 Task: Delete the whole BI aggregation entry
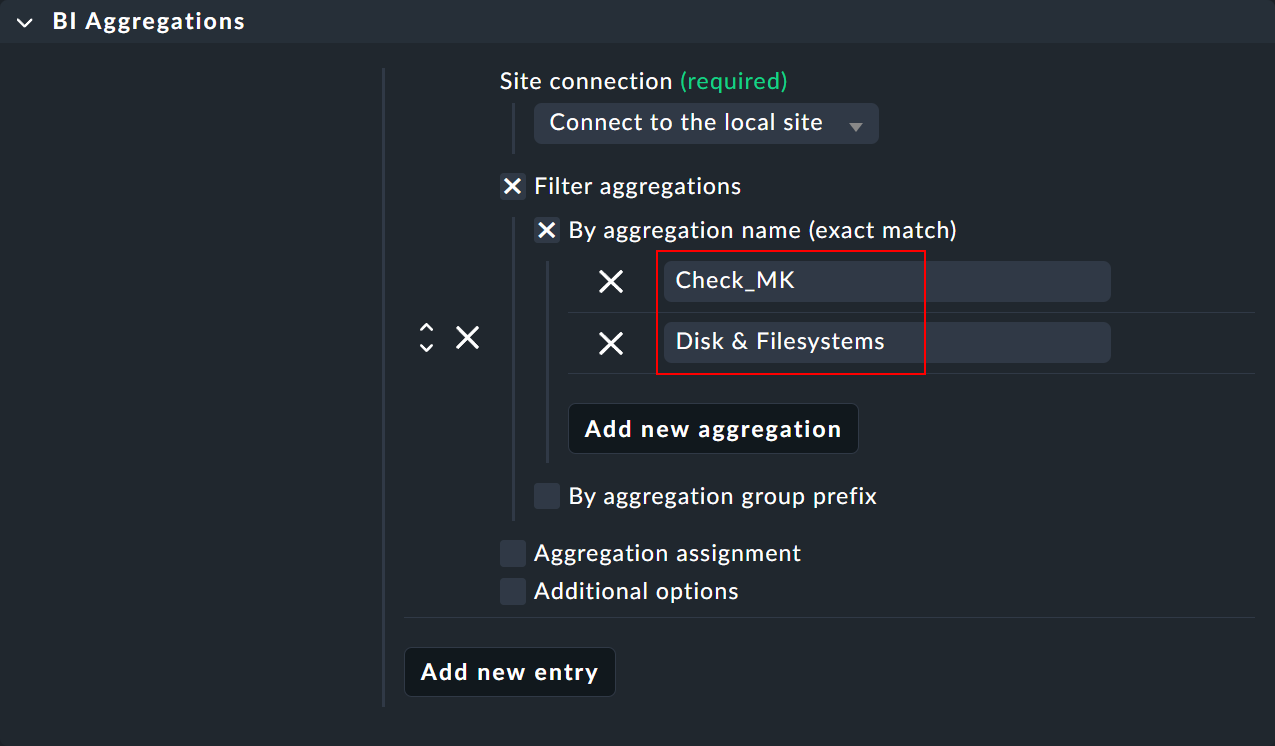click(x=468, y=338)
